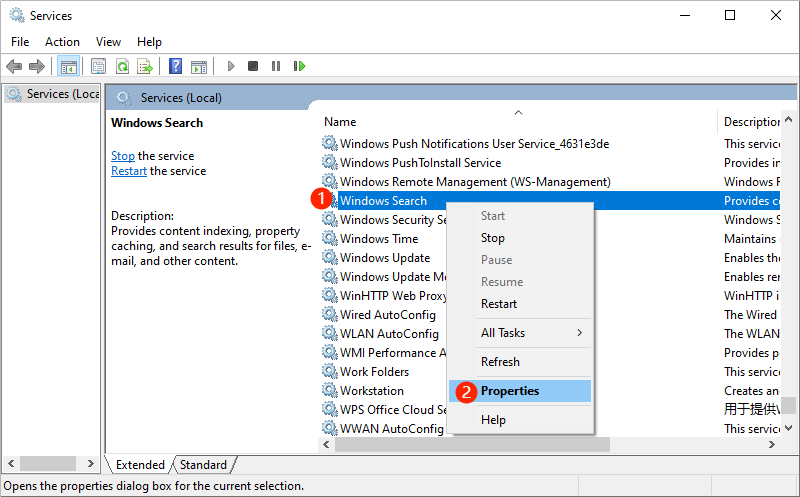
Task: Click gear icon beside Wired AutoConfig
Action: coord(330,314)
